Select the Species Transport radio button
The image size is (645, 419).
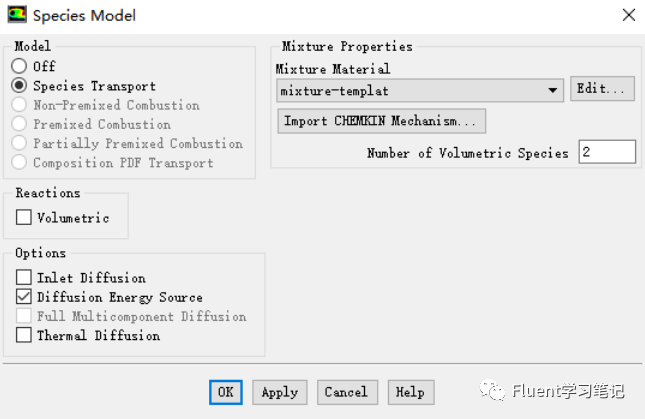click(19, 86)
